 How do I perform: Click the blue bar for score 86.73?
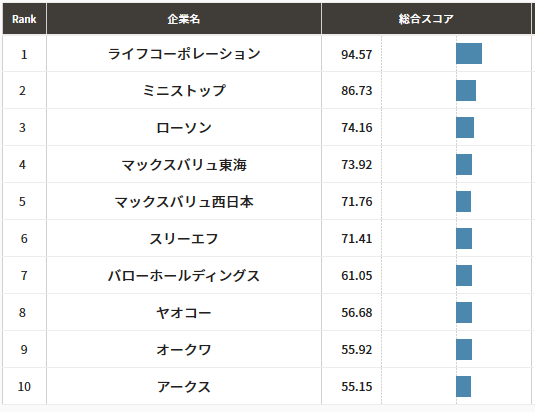466,90
